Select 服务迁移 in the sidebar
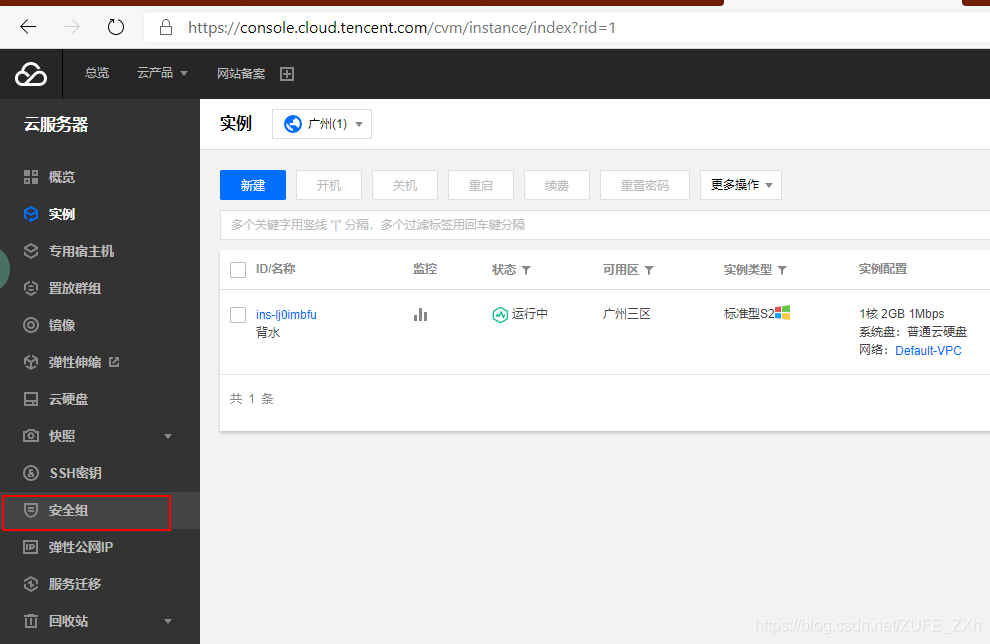 click(x=75, y=584)
